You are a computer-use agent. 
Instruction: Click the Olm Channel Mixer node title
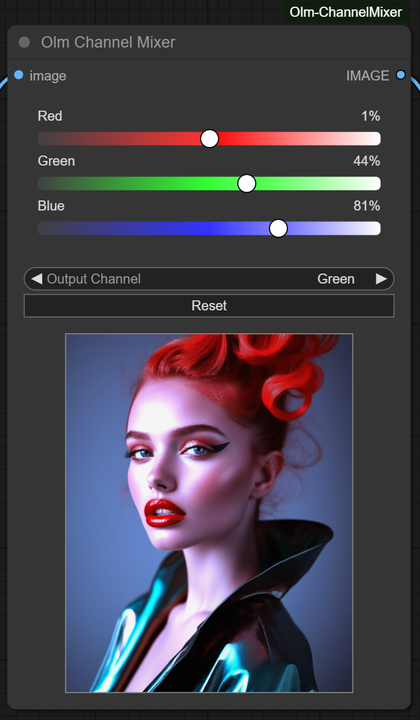click(108, 42)
